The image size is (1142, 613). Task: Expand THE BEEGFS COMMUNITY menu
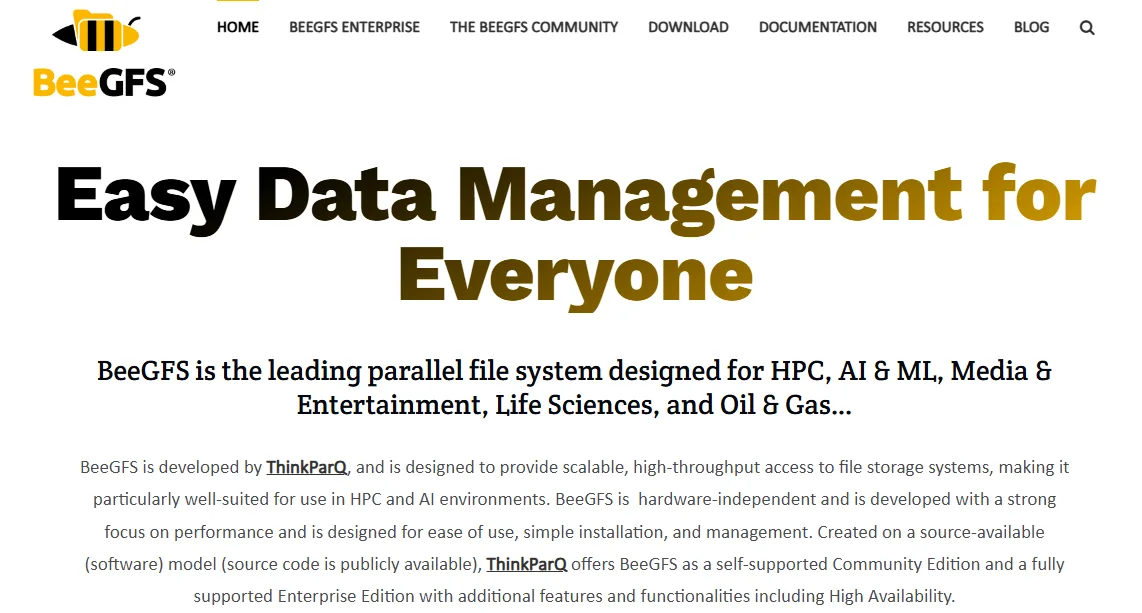pyautogui.click(x=534, y=27)
